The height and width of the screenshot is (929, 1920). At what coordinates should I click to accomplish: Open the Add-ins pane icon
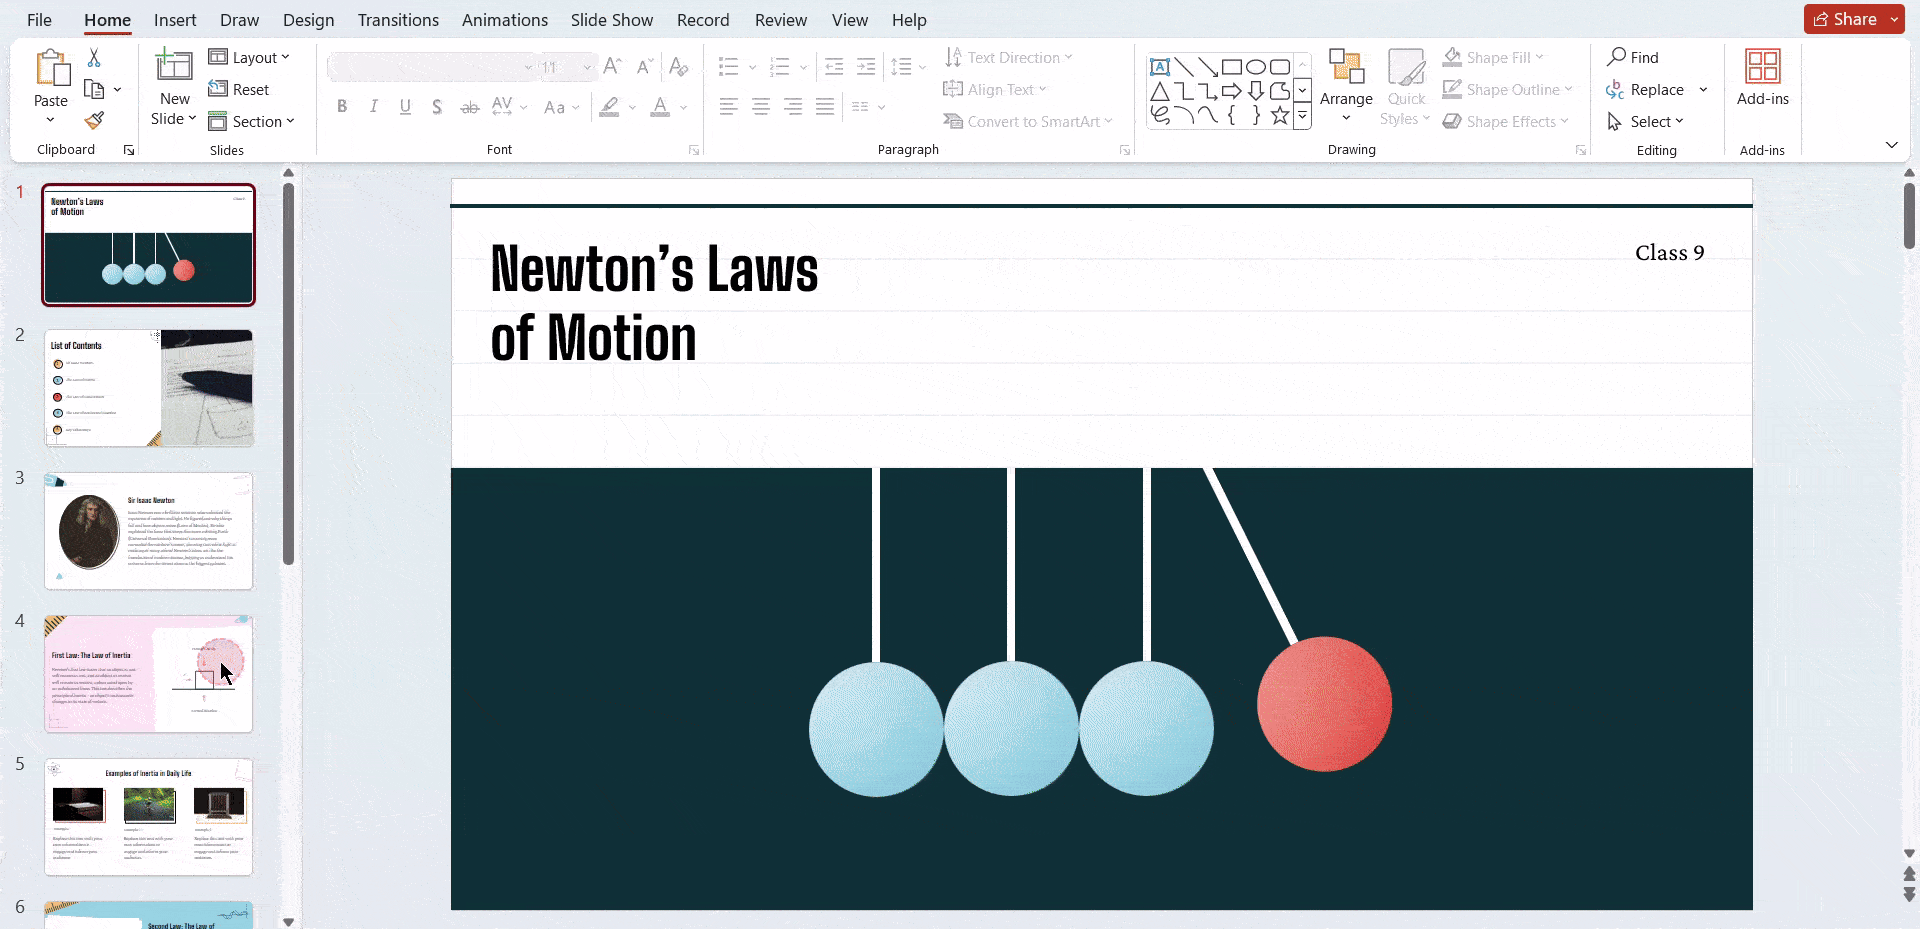pyautogui.click(x=1762, y=67)
